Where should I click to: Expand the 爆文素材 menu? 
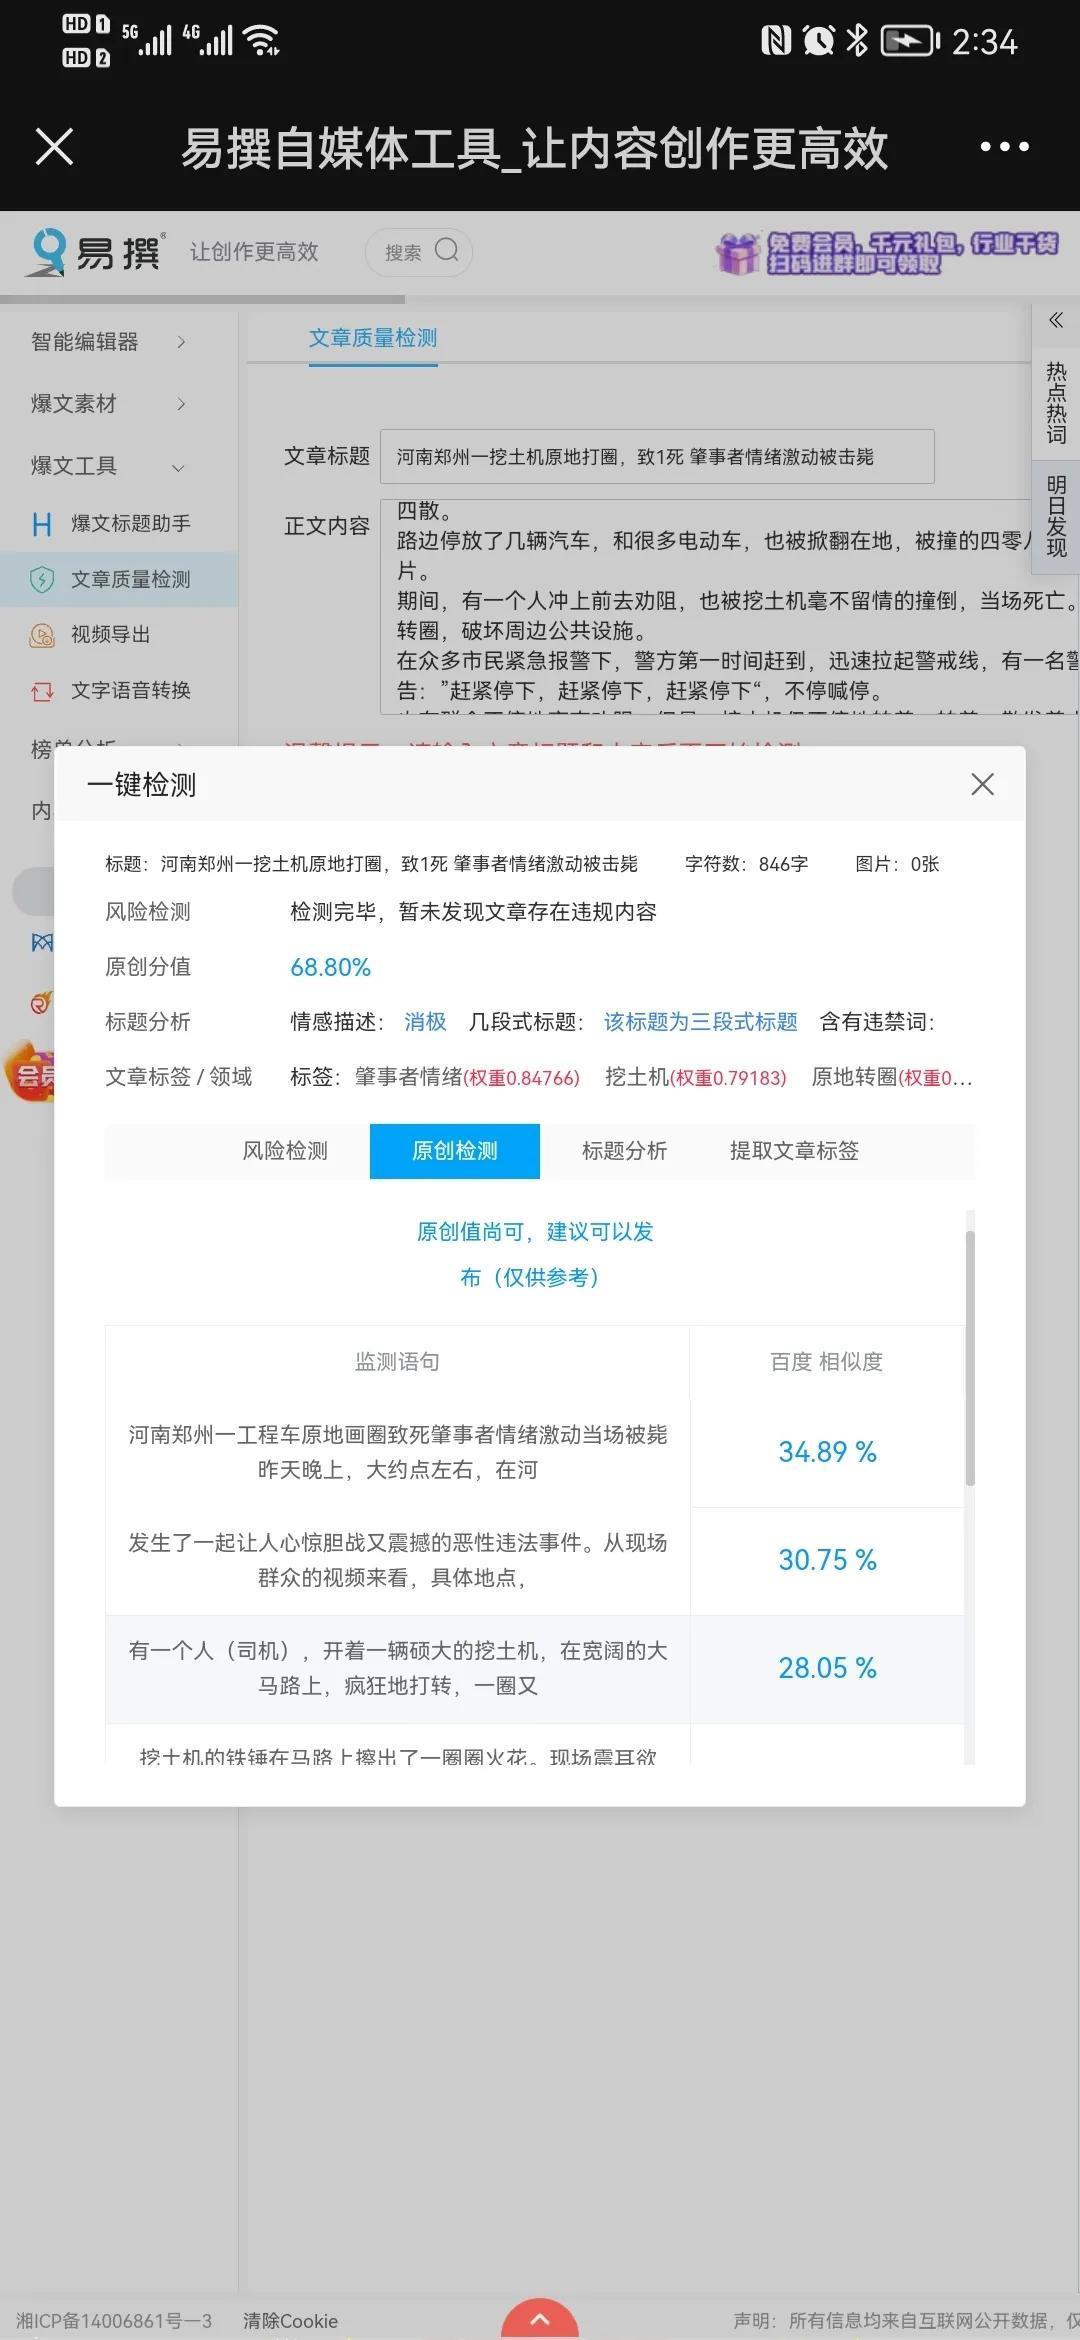point(108,403)
